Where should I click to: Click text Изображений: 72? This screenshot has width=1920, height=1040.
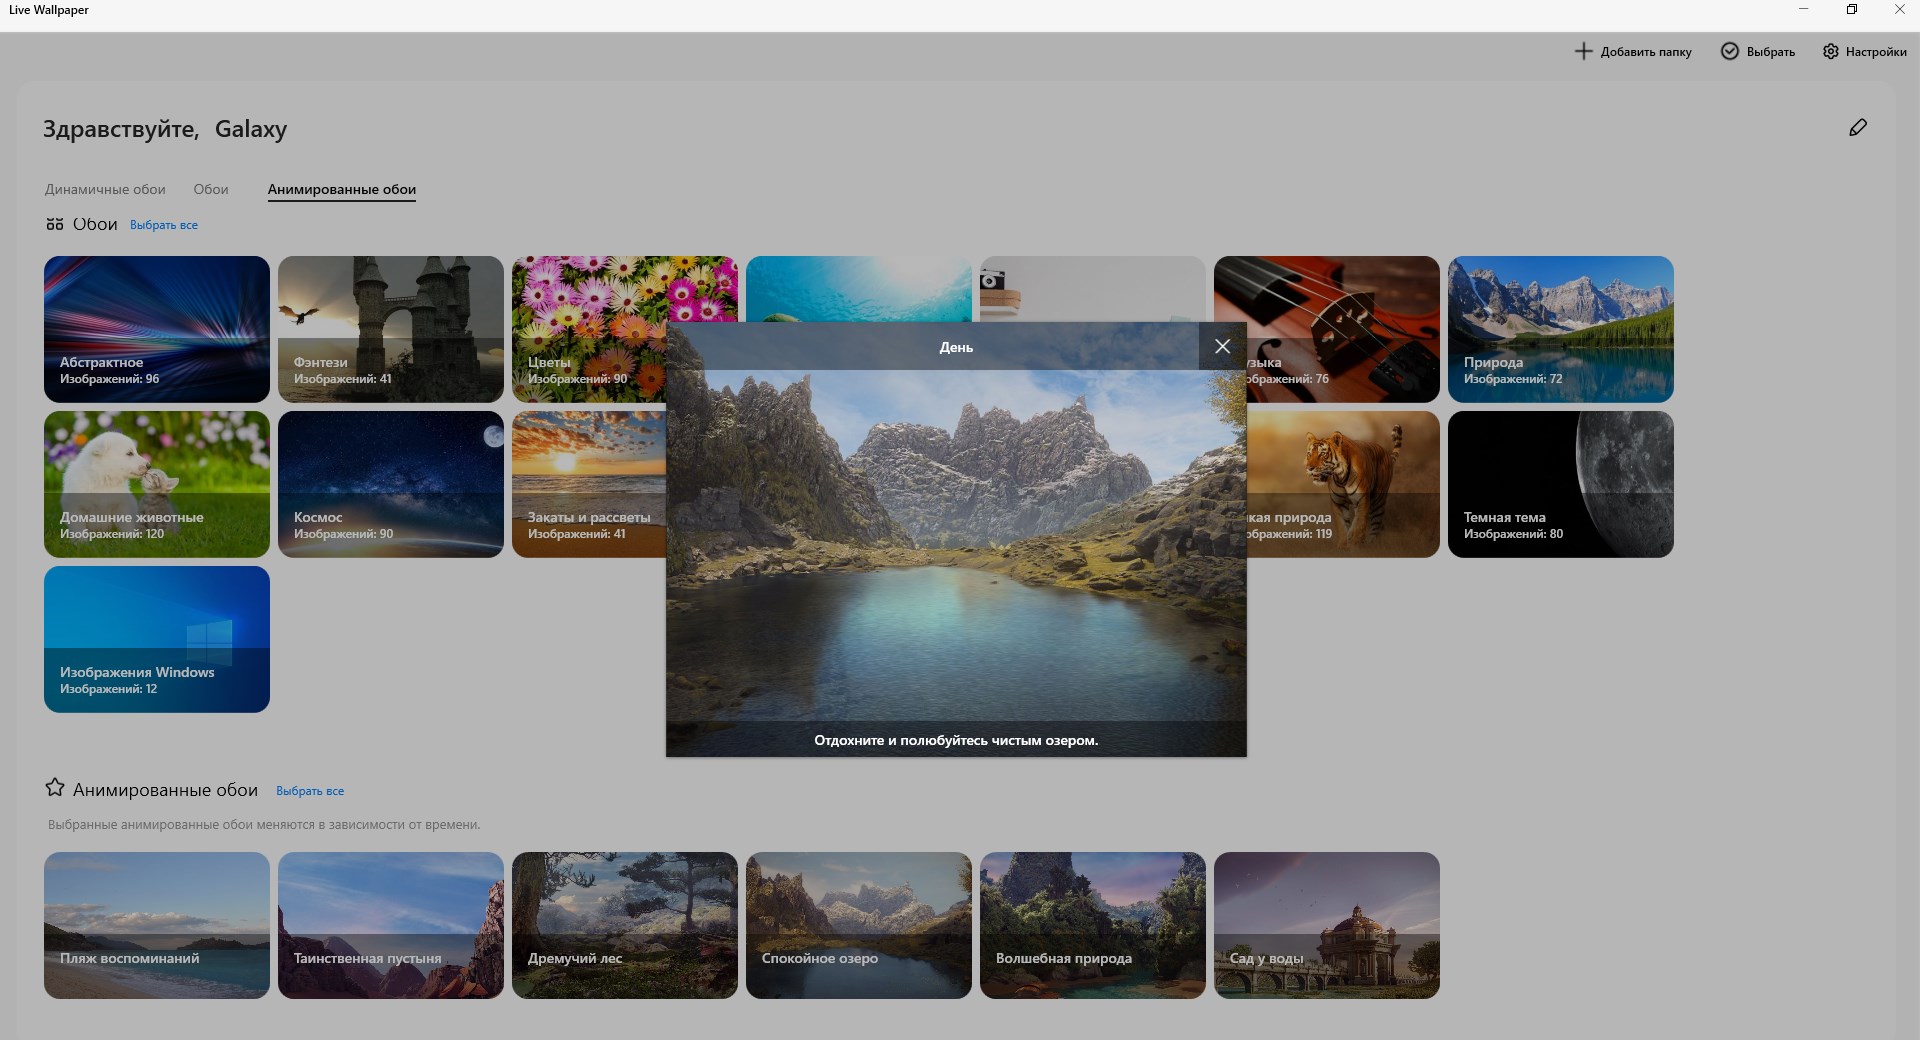[1512, 379]
